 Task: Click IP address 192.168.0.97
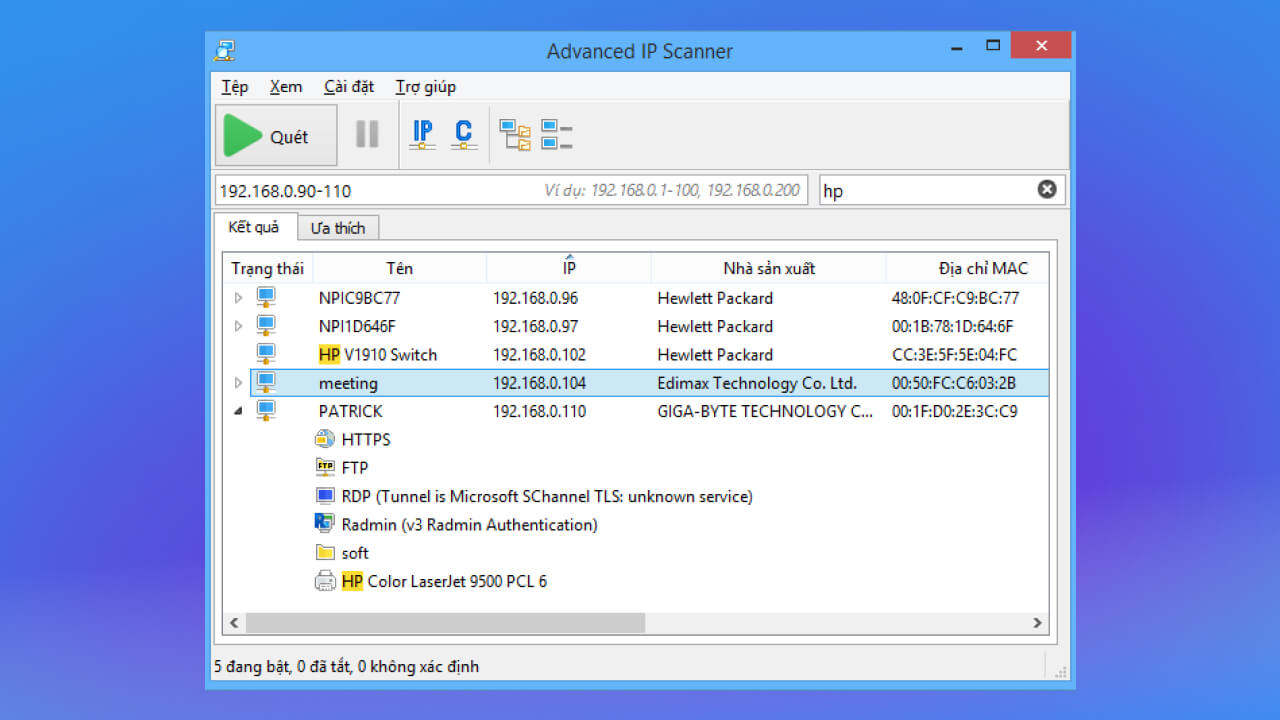(535, 326)
